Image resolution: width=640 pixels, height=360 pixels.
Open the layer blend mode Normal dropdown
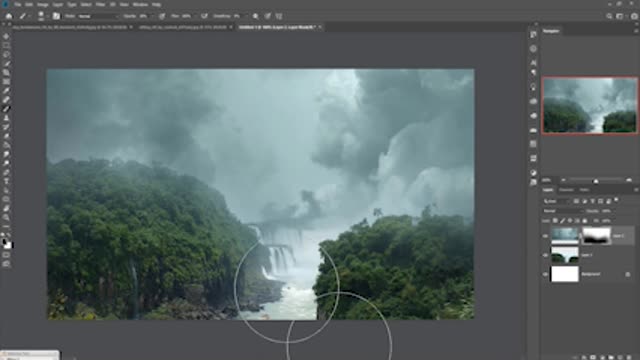563,211
